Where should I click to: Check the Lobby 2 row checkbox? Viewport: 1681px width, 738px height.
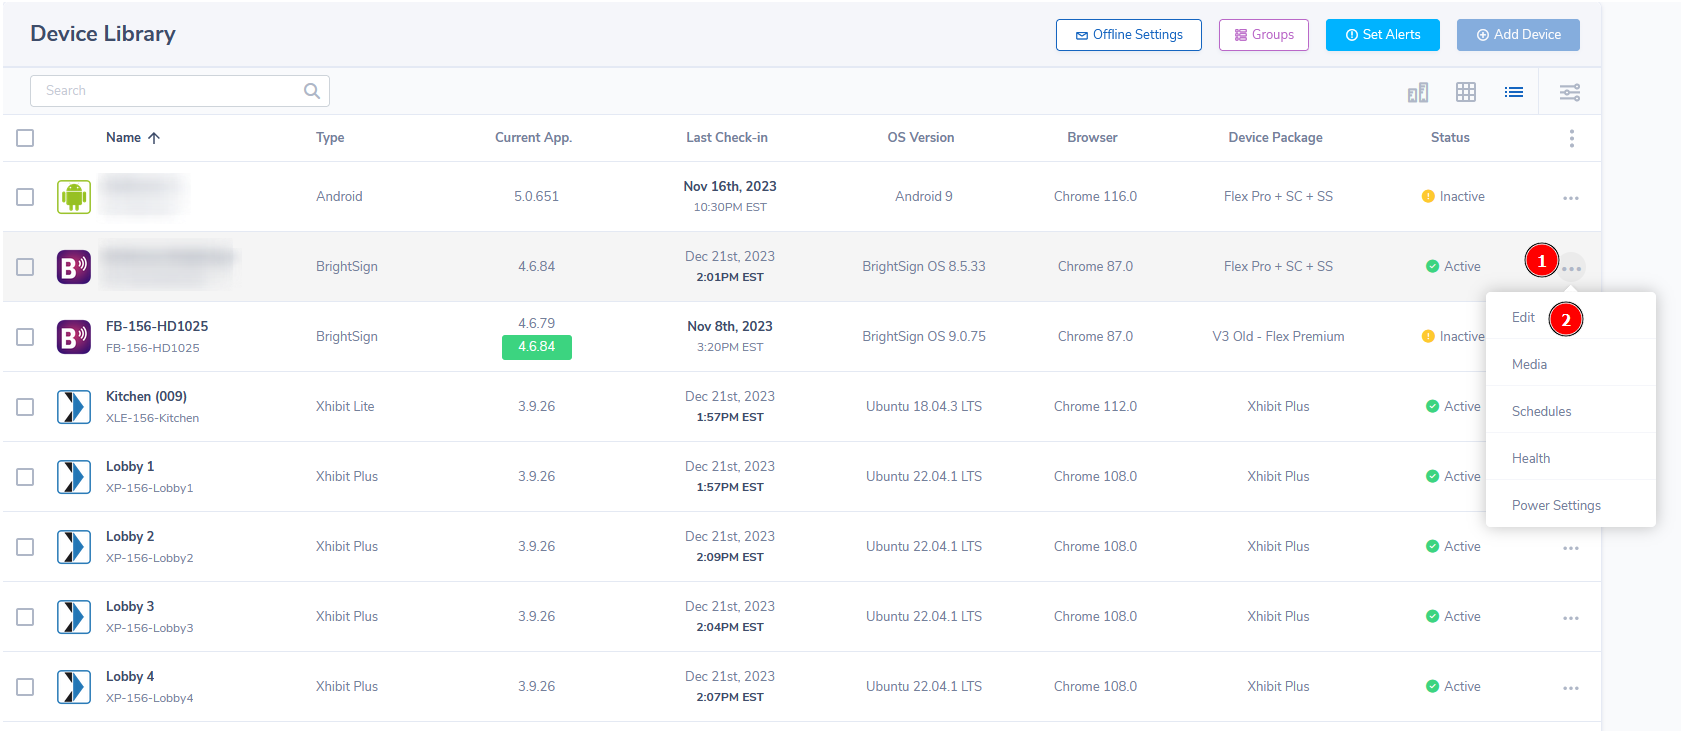[x=25, y=547]
